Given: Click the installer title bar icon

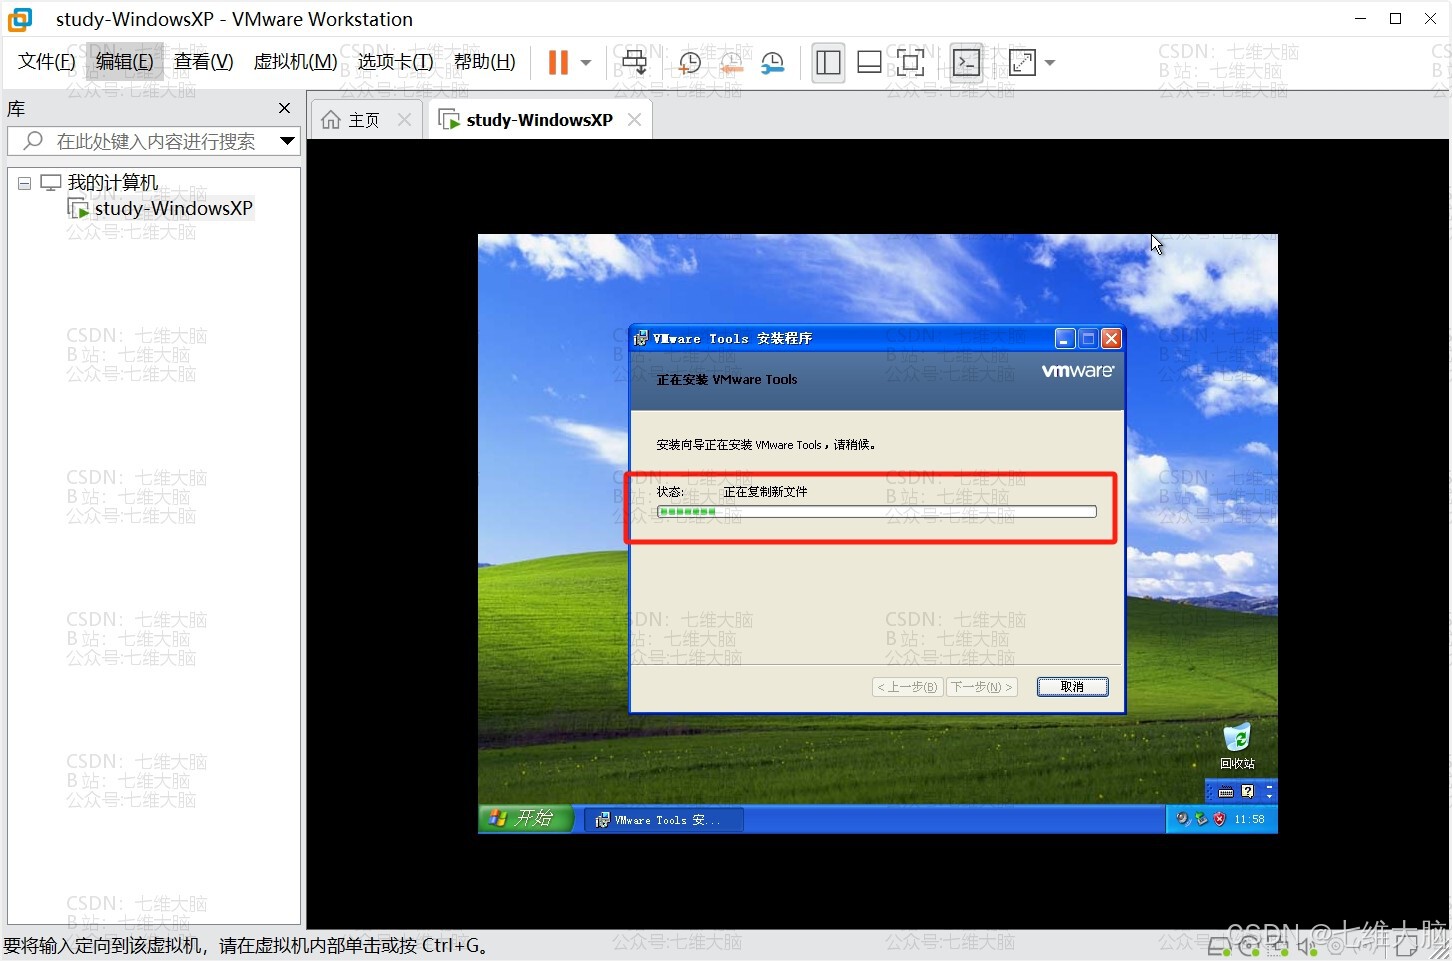Looking at the screenshot, I should tap(641, 339).
